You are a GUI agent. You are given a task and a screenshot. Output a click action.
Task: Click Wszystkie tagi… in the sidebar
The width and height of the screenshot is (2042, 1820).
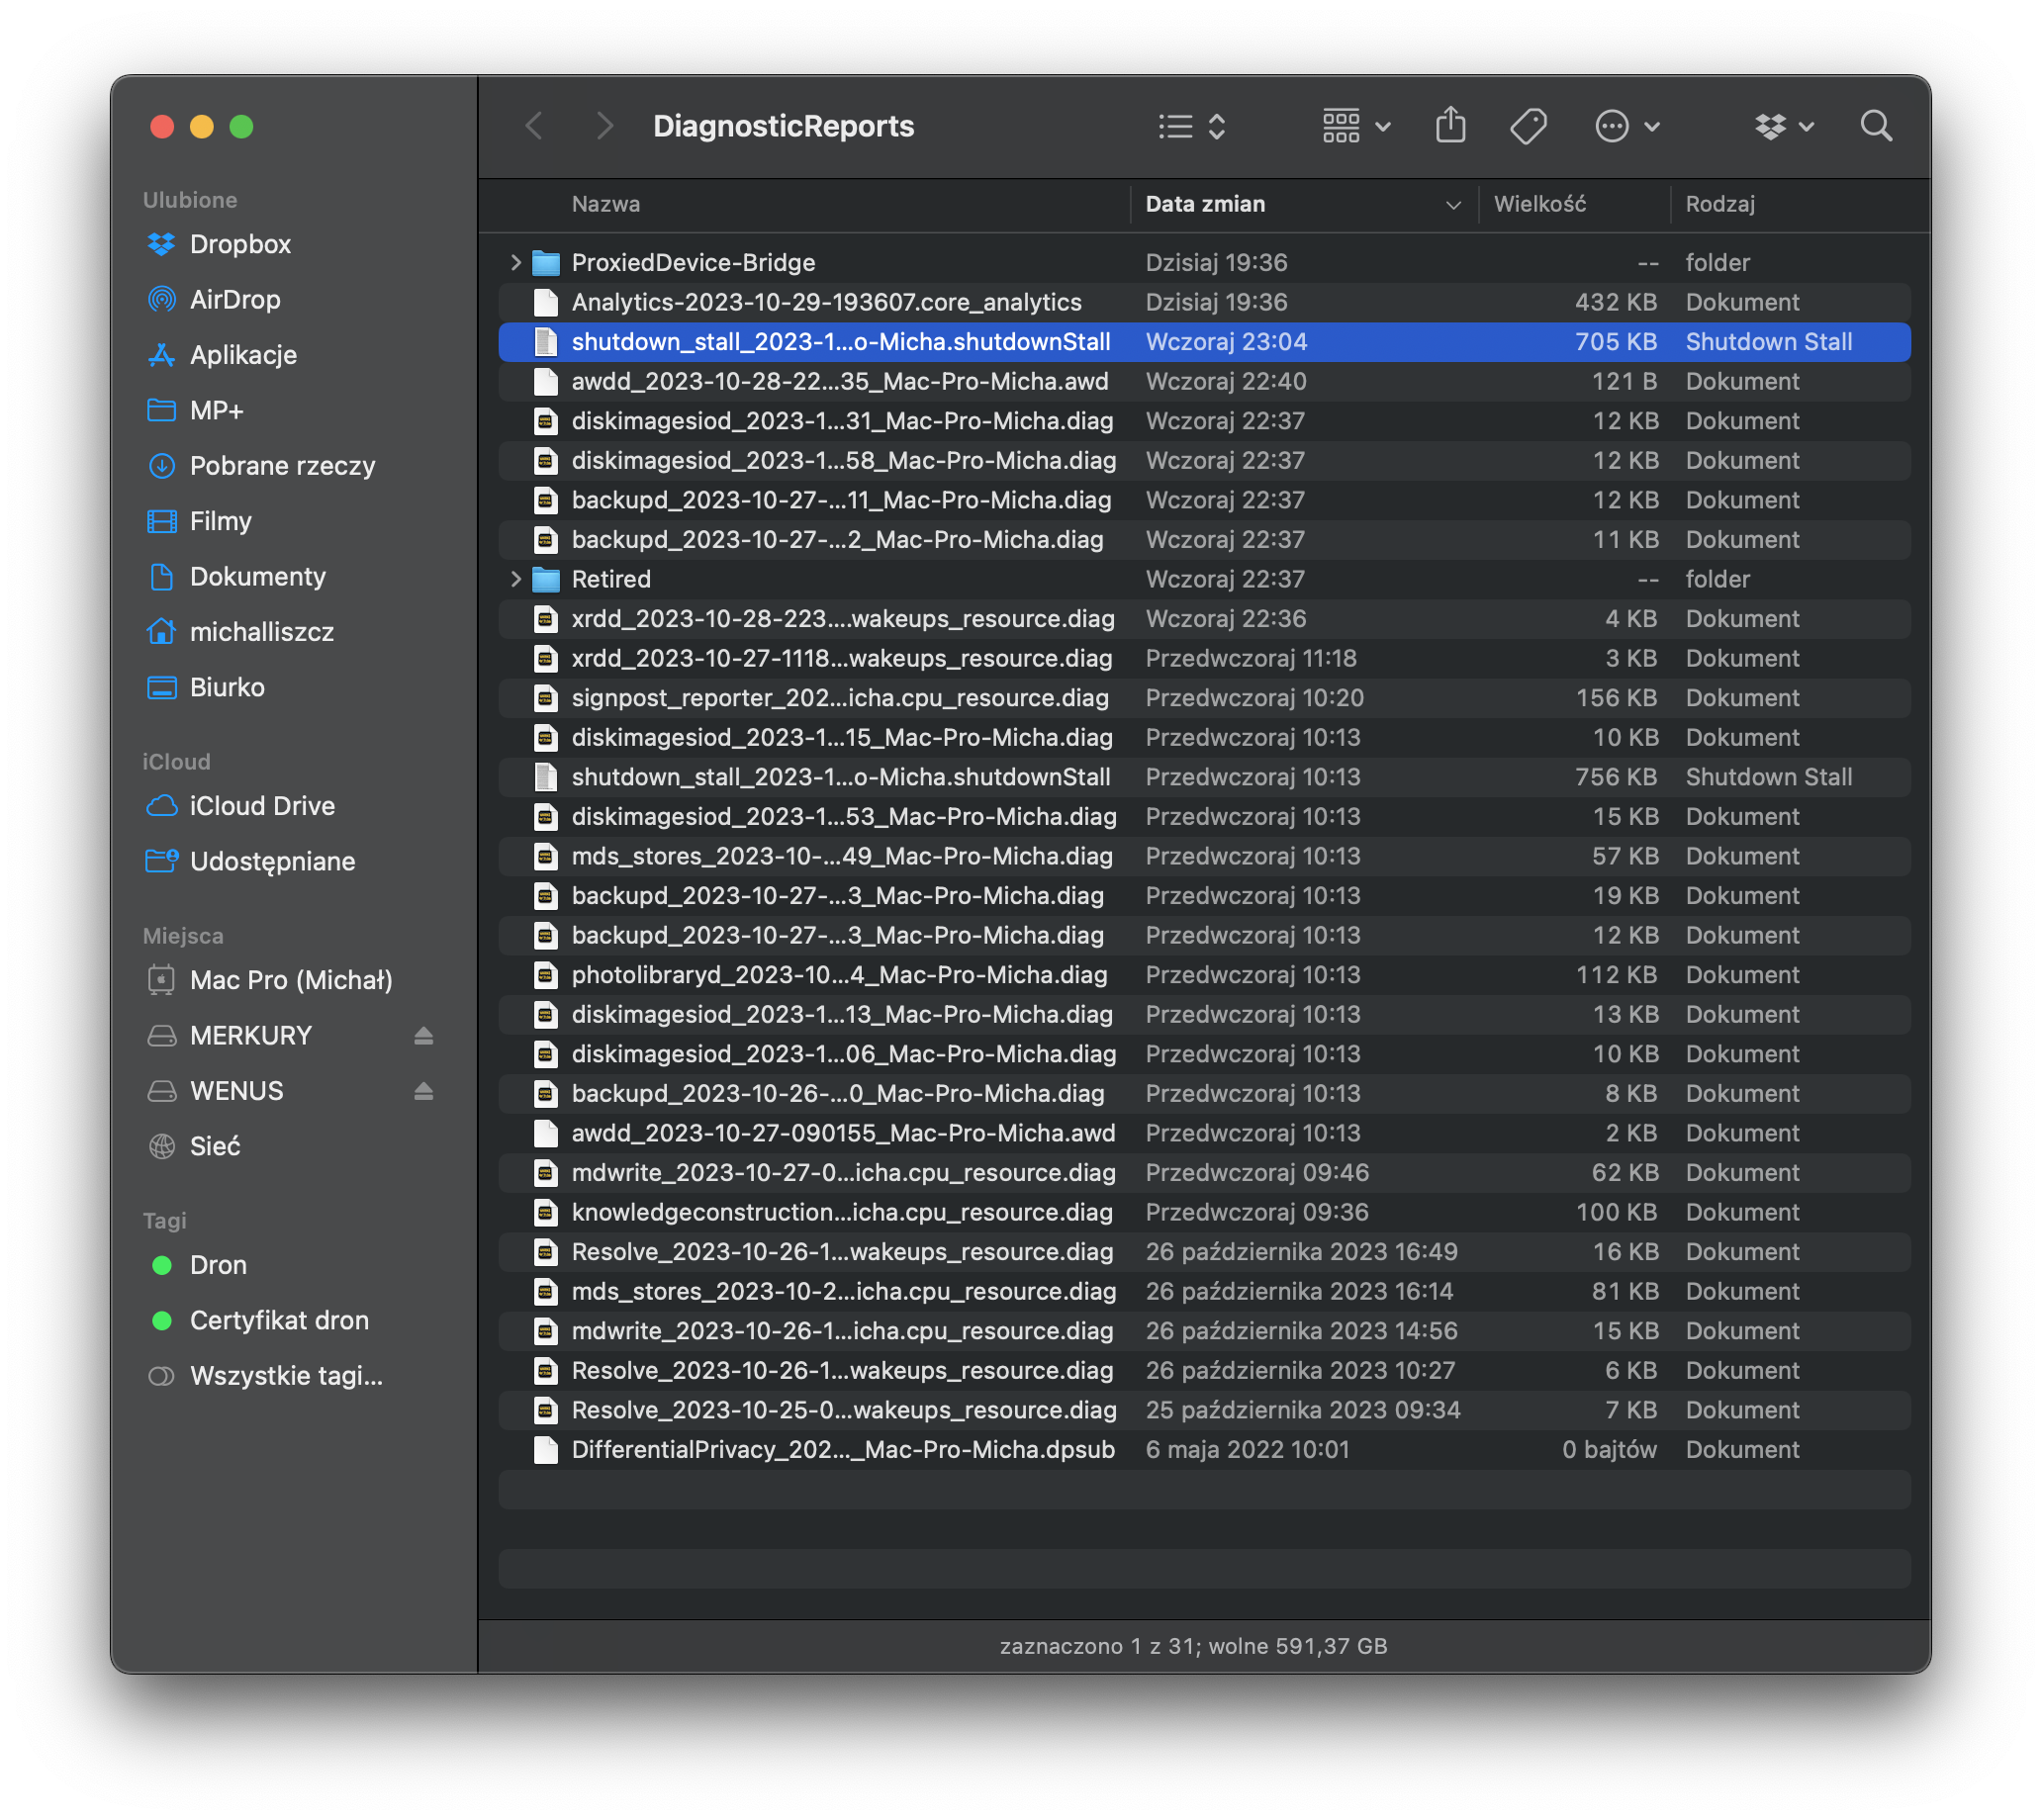285,1376
